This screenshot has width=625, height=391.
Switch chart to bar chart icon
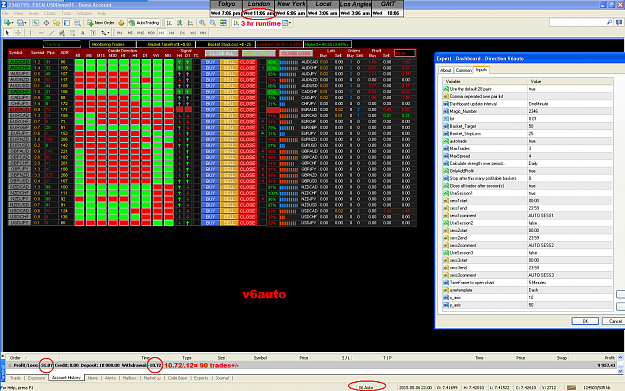coord(169,23)
